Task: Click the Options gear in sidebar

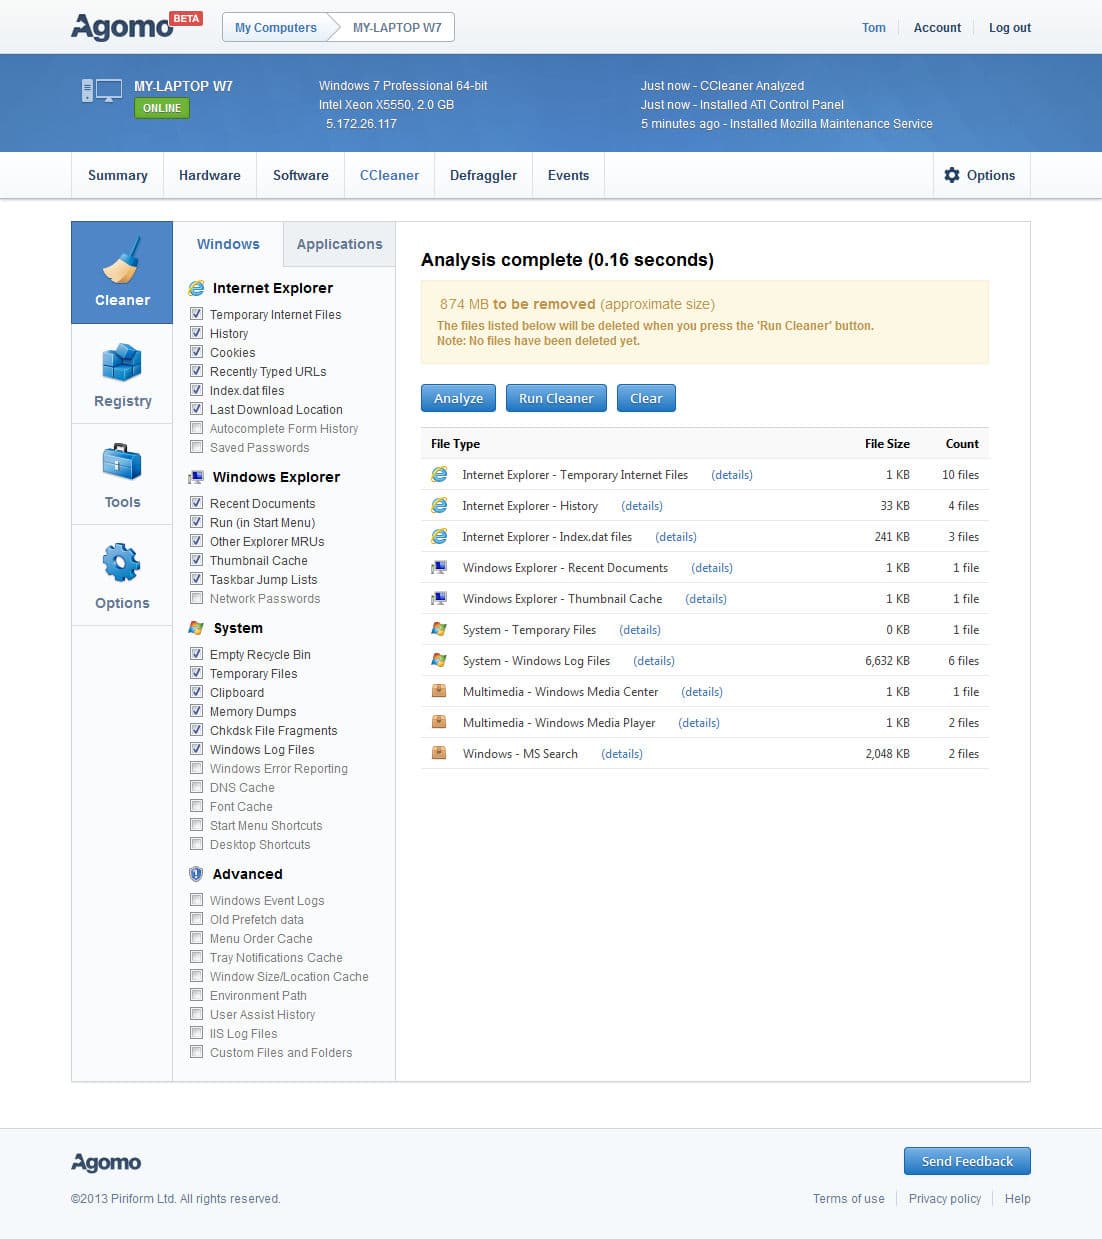Action: click(x=122, y=564)
